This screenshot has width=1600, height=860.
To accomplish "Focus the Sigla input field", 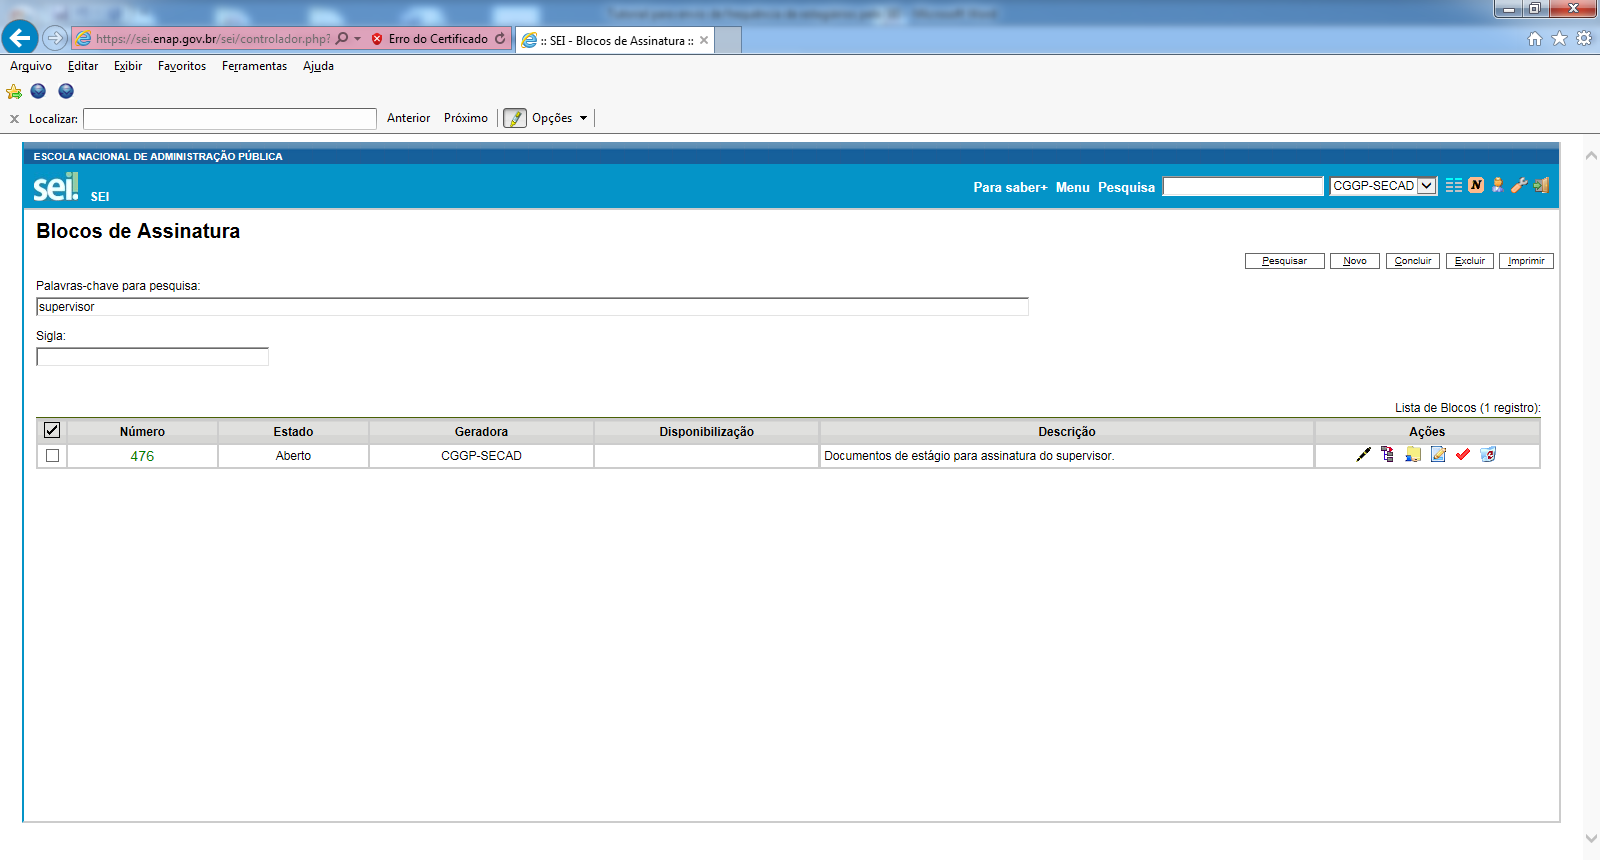I will click(x=152, y=357).
